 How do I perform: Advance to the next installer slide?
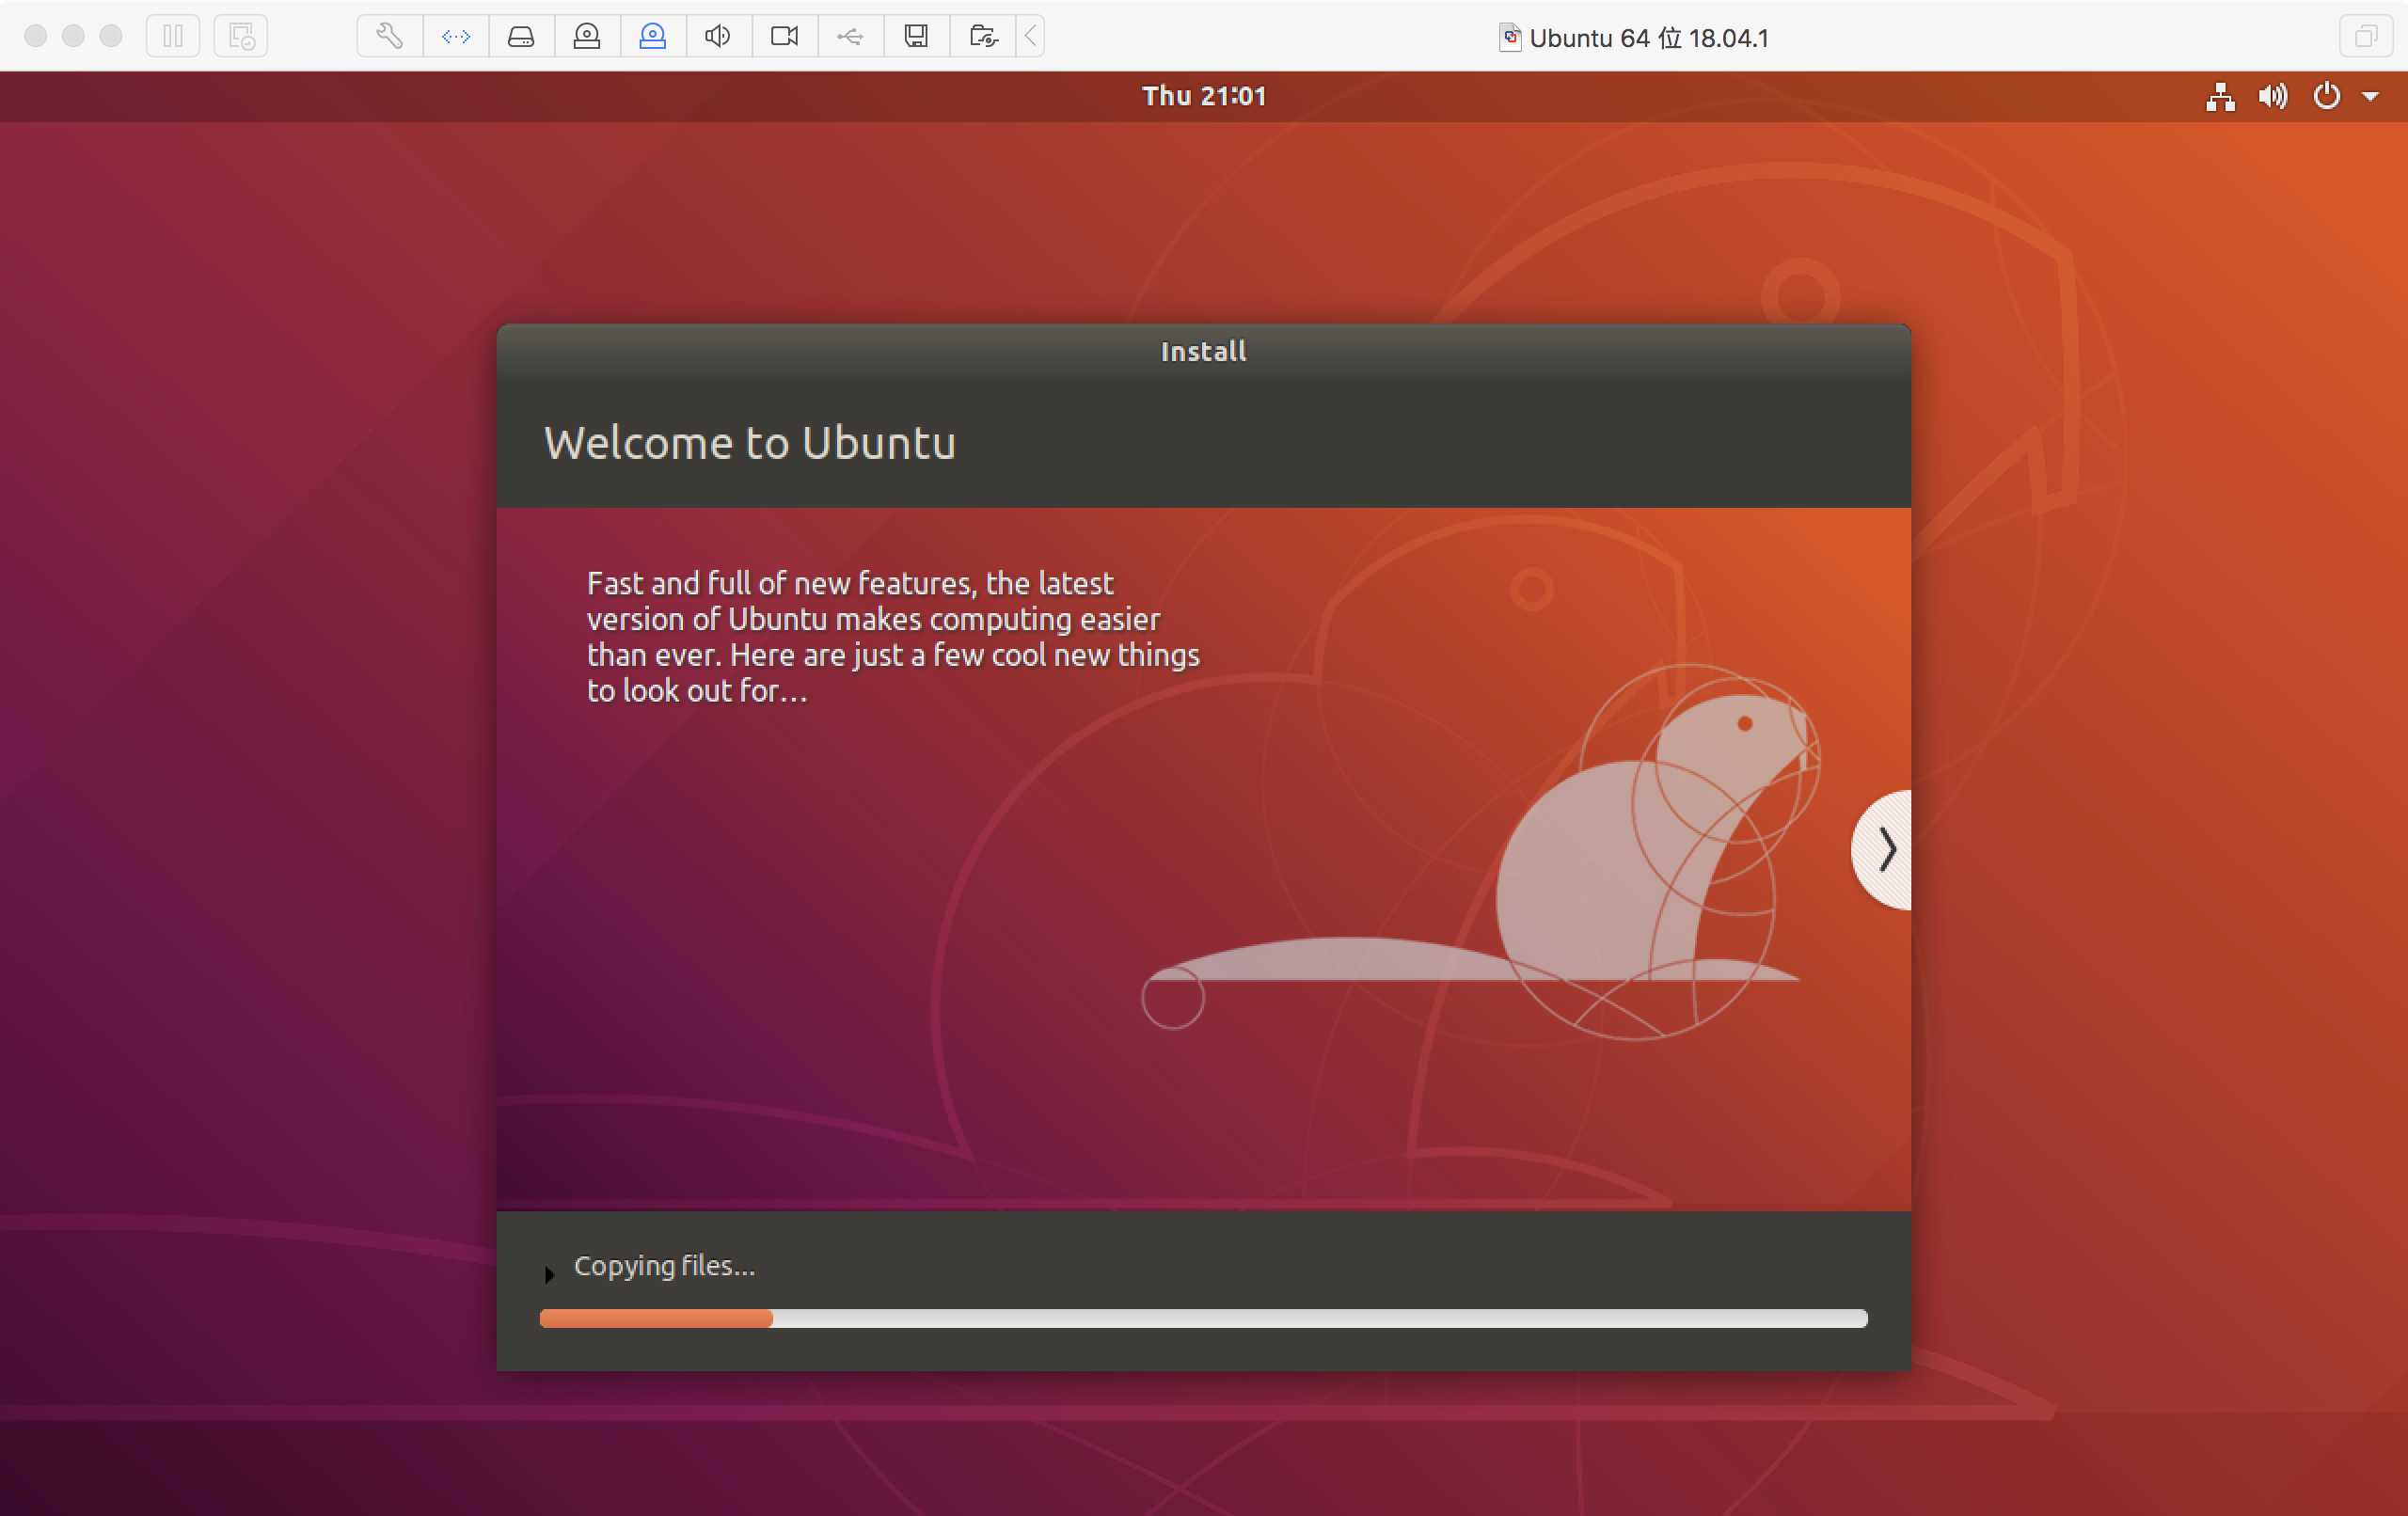tap(1882, 850)
